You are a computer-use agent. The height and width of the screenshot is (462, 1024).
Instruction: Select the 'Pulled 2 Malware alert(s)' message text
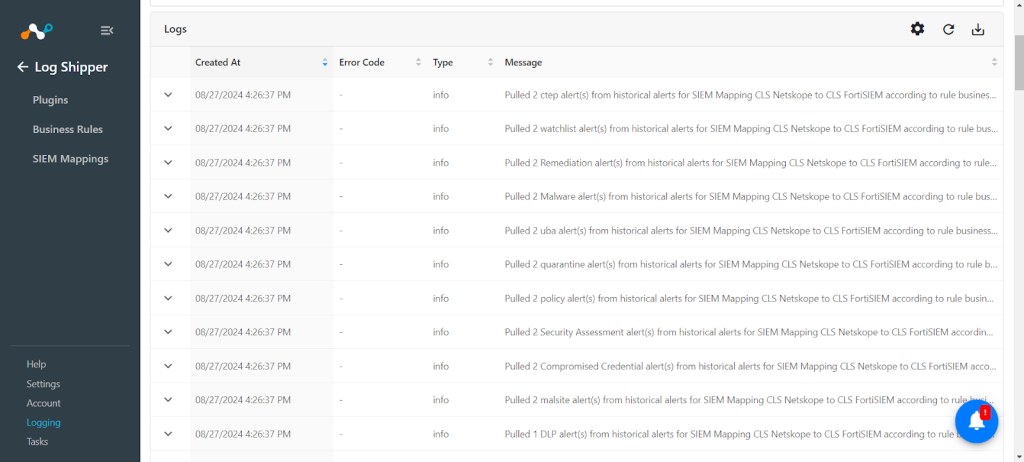751,196
